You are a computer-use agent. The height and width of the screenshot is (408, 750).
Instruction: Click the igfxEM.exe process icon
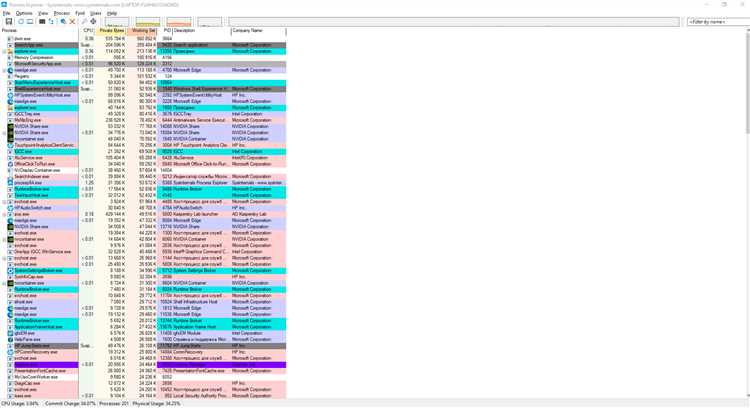pos(10,333)
